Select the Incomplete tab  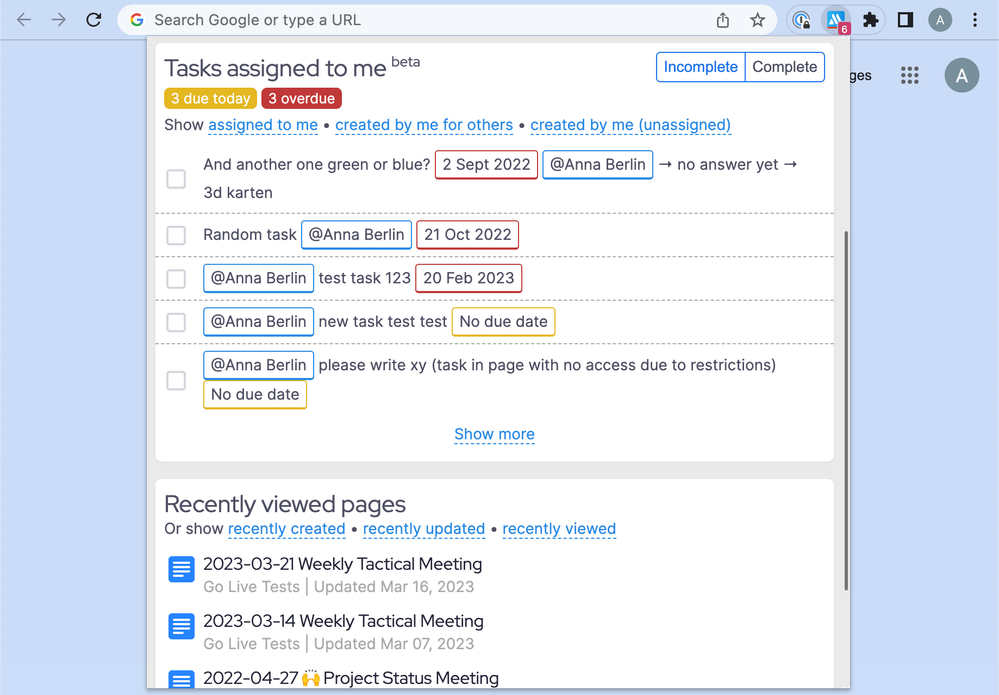tap(700, 67)
